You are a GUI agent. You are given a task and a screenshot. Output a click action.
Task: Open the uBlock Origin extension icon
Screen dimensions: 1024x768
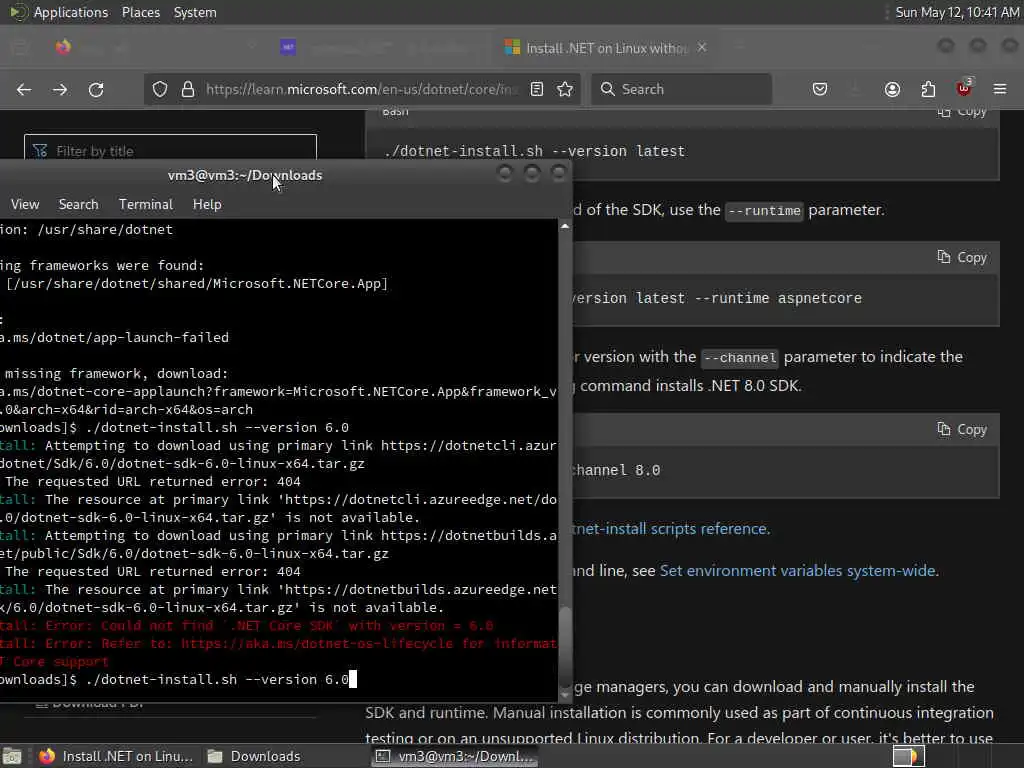pyautogui.click(x=964, y=88)
